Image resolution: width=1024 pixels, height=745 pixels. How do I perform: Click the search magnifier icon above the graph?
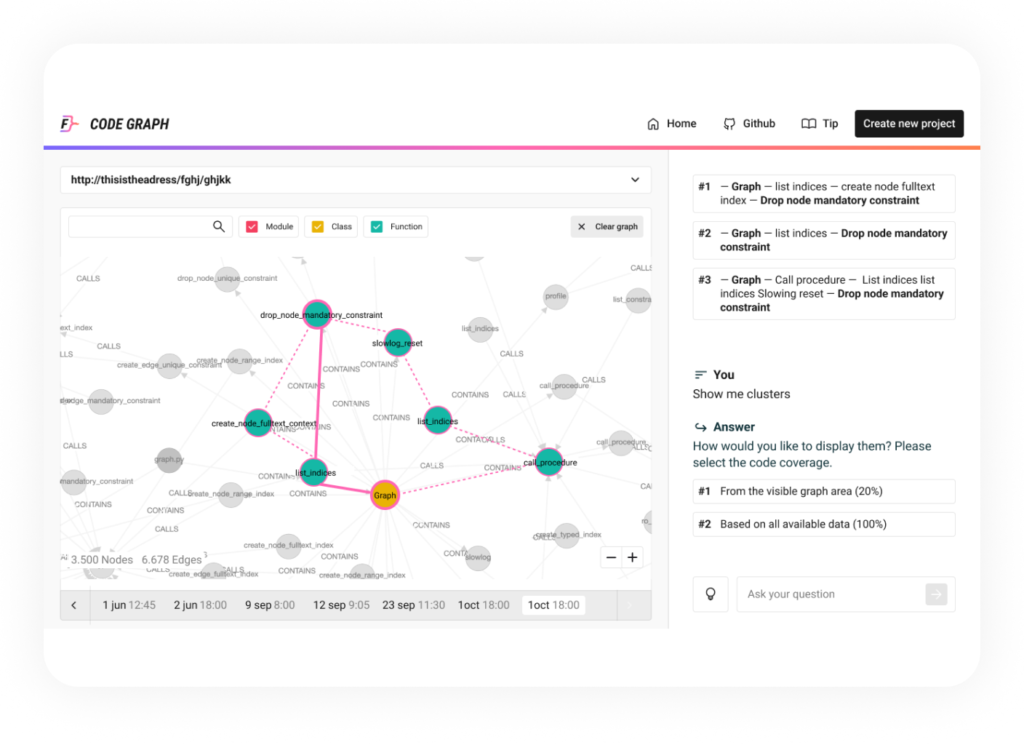(219, 226)
